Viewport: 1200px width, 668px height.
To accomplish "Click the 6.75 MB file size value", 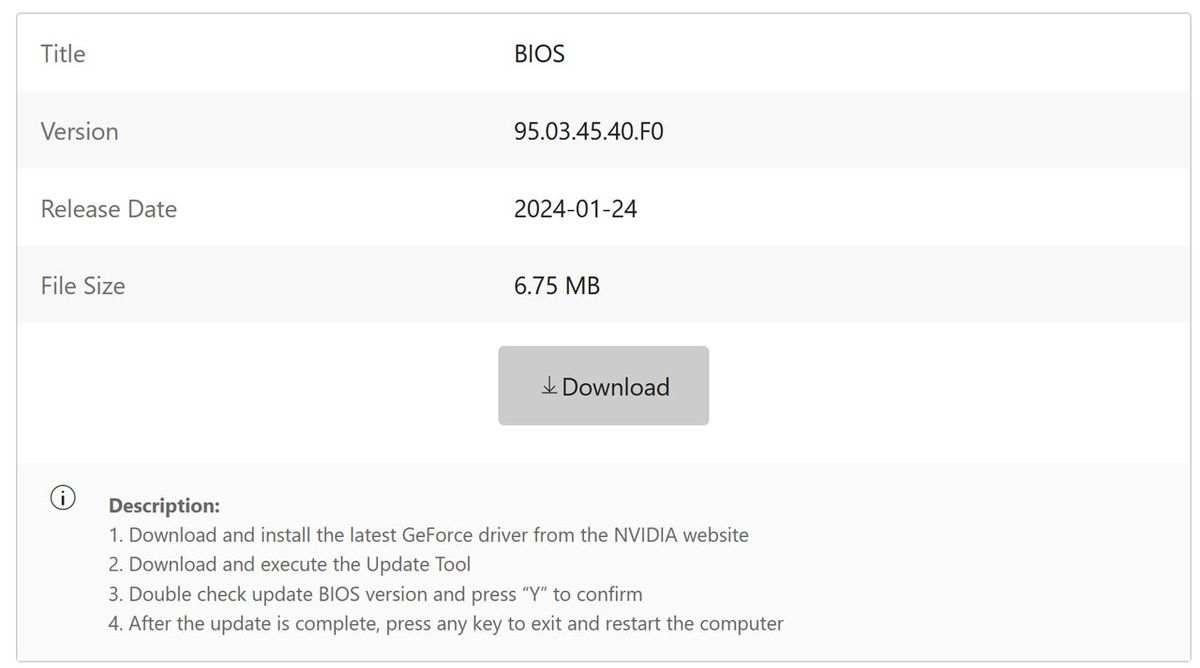I will [557, 286].
